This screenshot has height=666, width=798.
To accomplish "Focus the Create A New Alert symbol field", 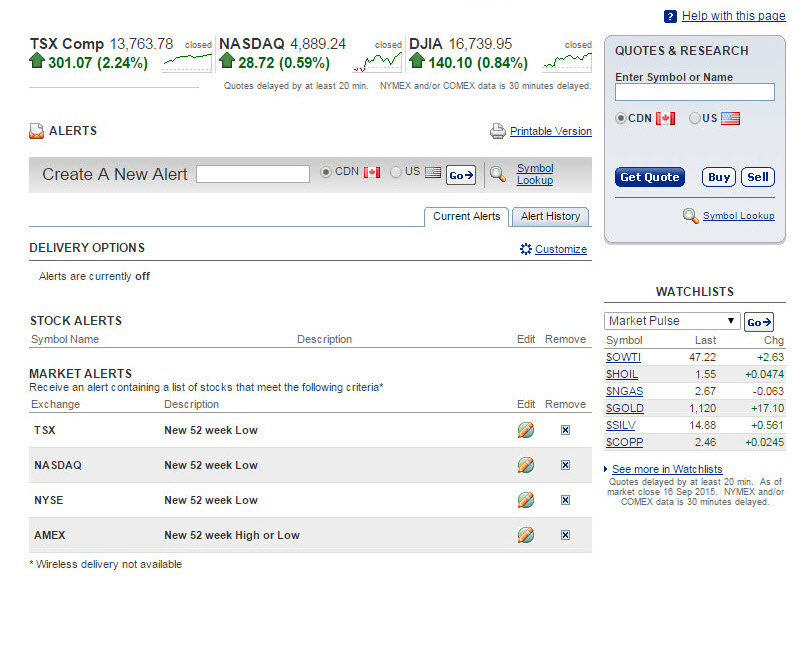I will coord(252,173).
